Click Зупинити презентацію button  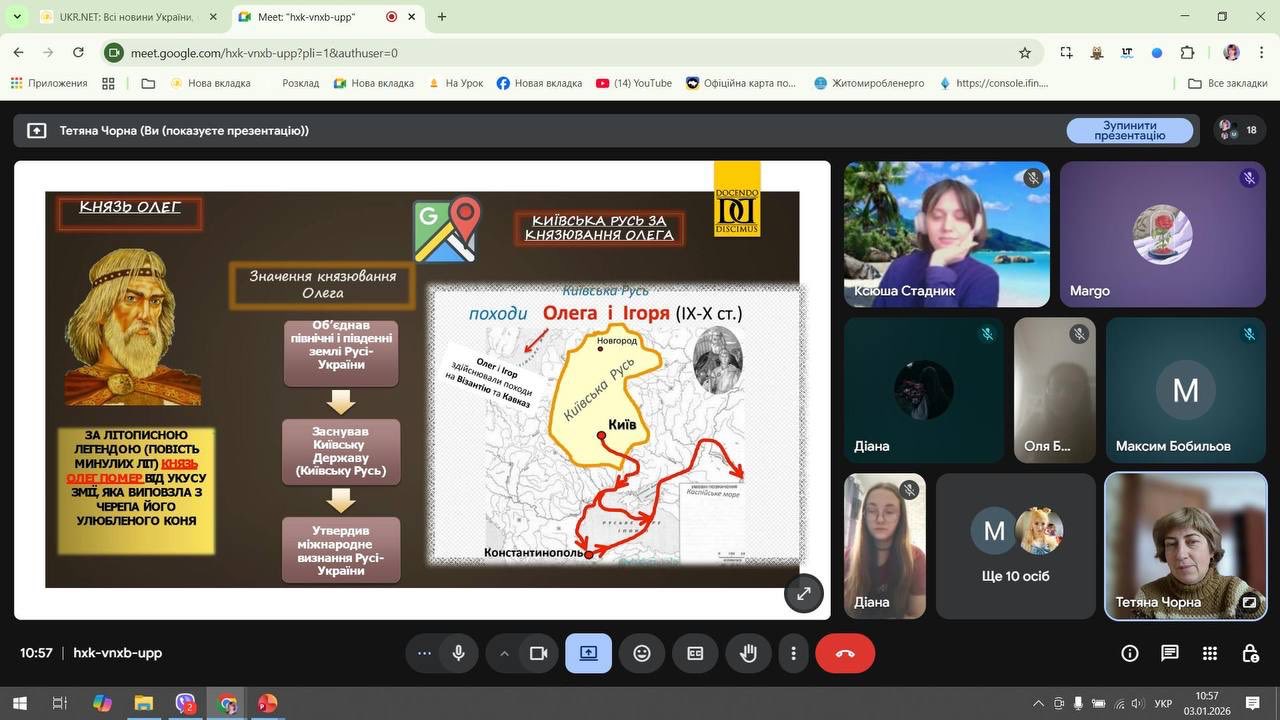click(1130, 130)
